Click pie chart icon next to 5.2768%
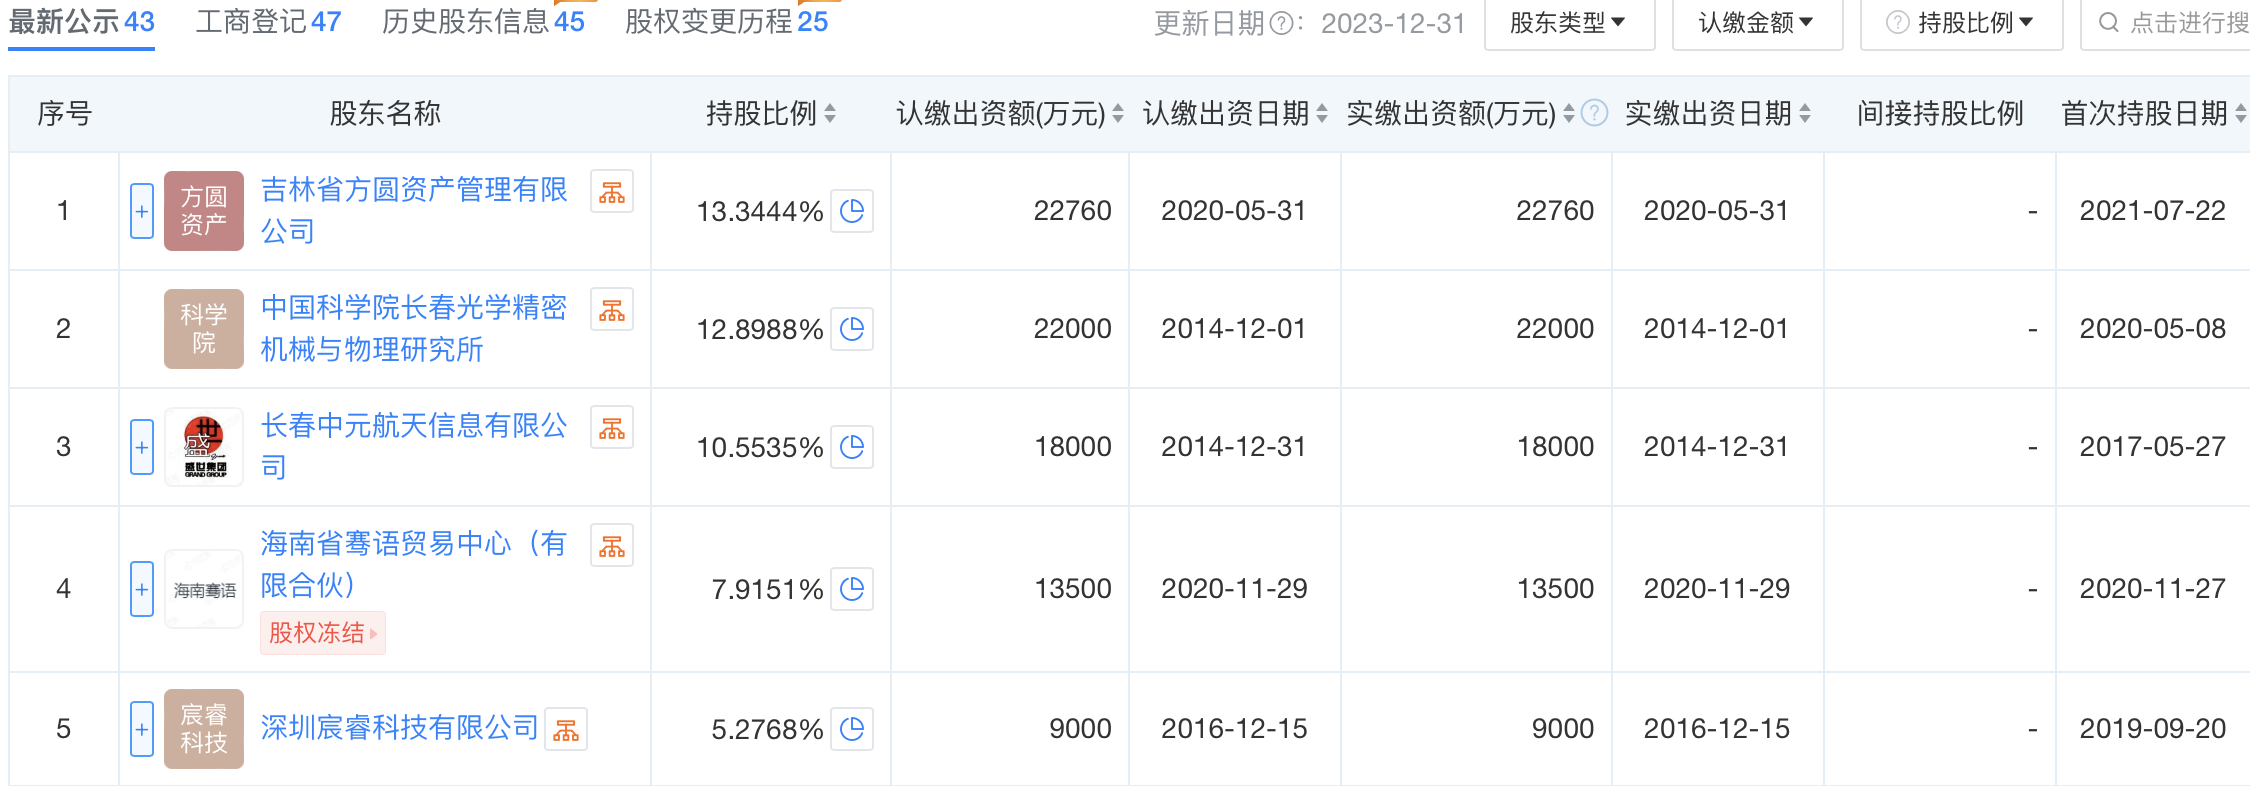Screen dimensions: 2250x786 pos(852,729)
